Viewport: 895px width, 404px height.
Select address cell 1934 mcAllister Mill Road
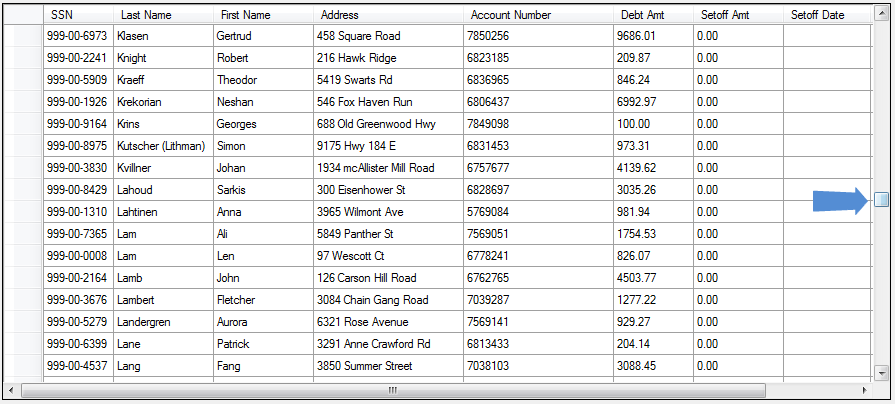tap(388, 168)
